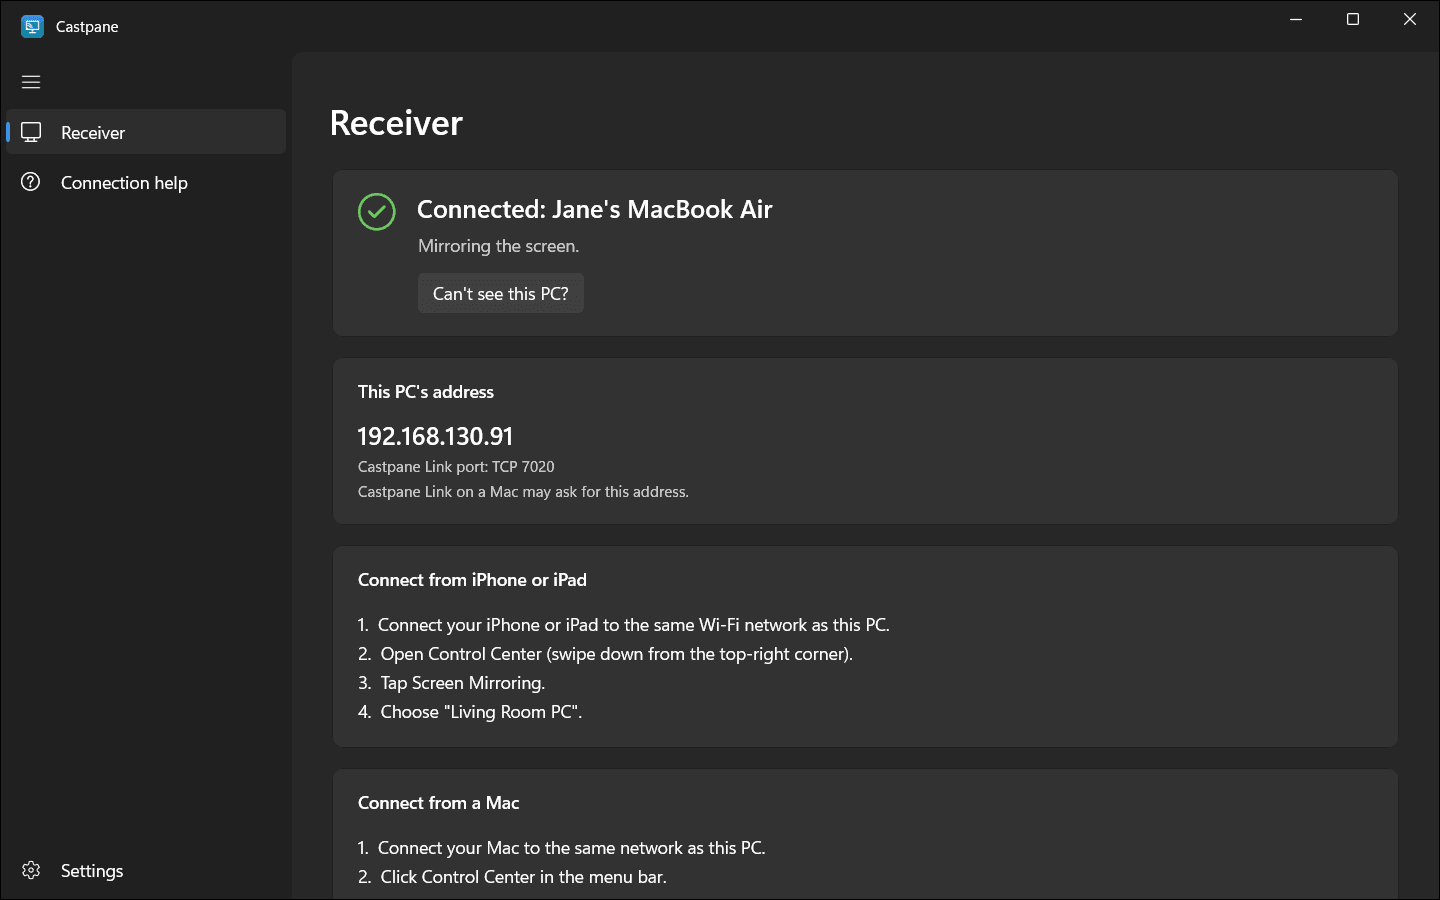Click the "Connect from a Mac" heading
The image size is (1440, 900).
point(438,803)
